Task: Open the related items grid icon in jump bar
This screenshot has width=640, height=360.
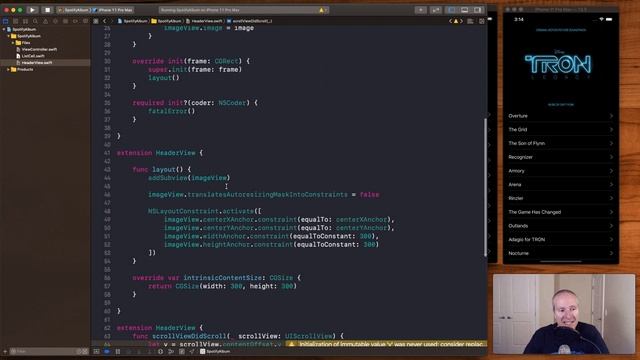Action: click(96, 21)
